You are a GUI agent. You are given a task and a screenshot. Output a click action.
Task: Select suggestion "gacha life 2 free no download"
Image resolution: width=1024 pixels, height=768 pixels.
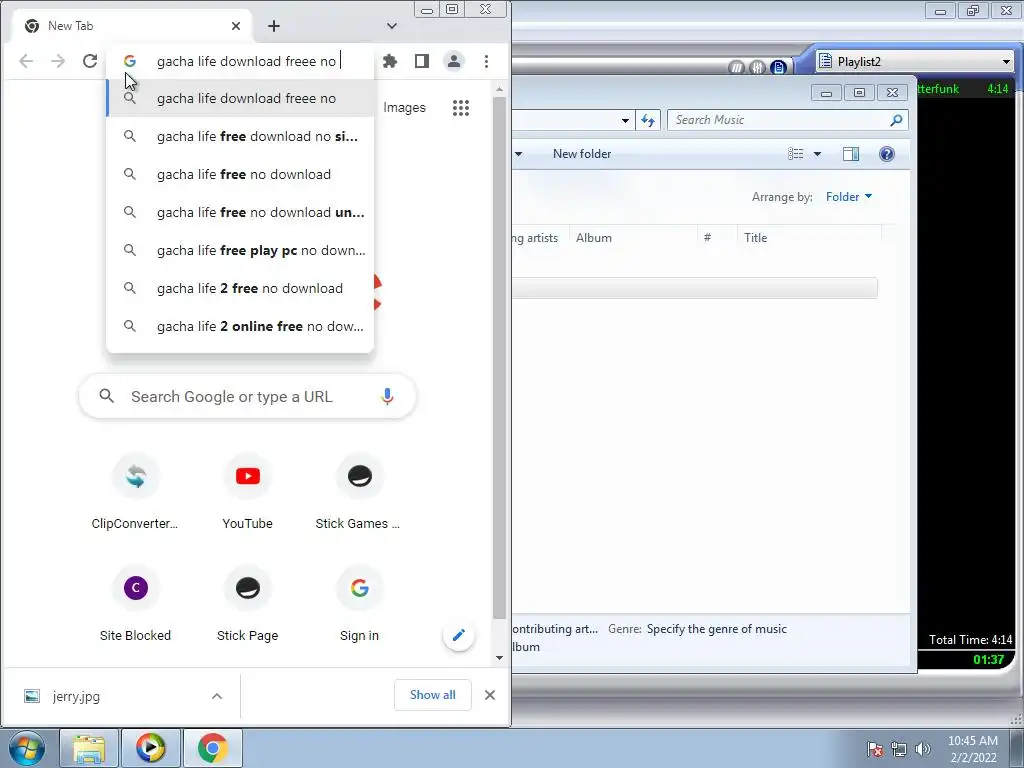tap(240, 288)
